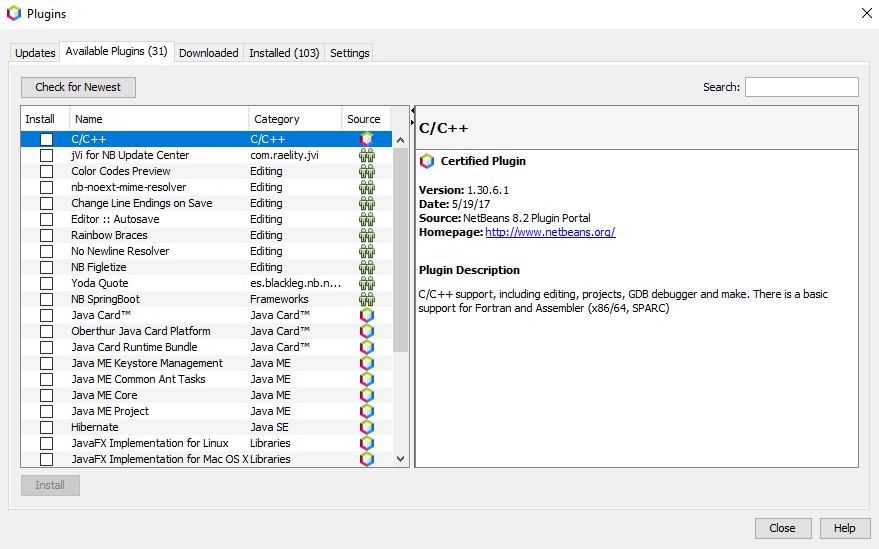Select the Java Card Runtime Bundle row
This screenshot has height=549, width=879.
click(x=206, y=347)
